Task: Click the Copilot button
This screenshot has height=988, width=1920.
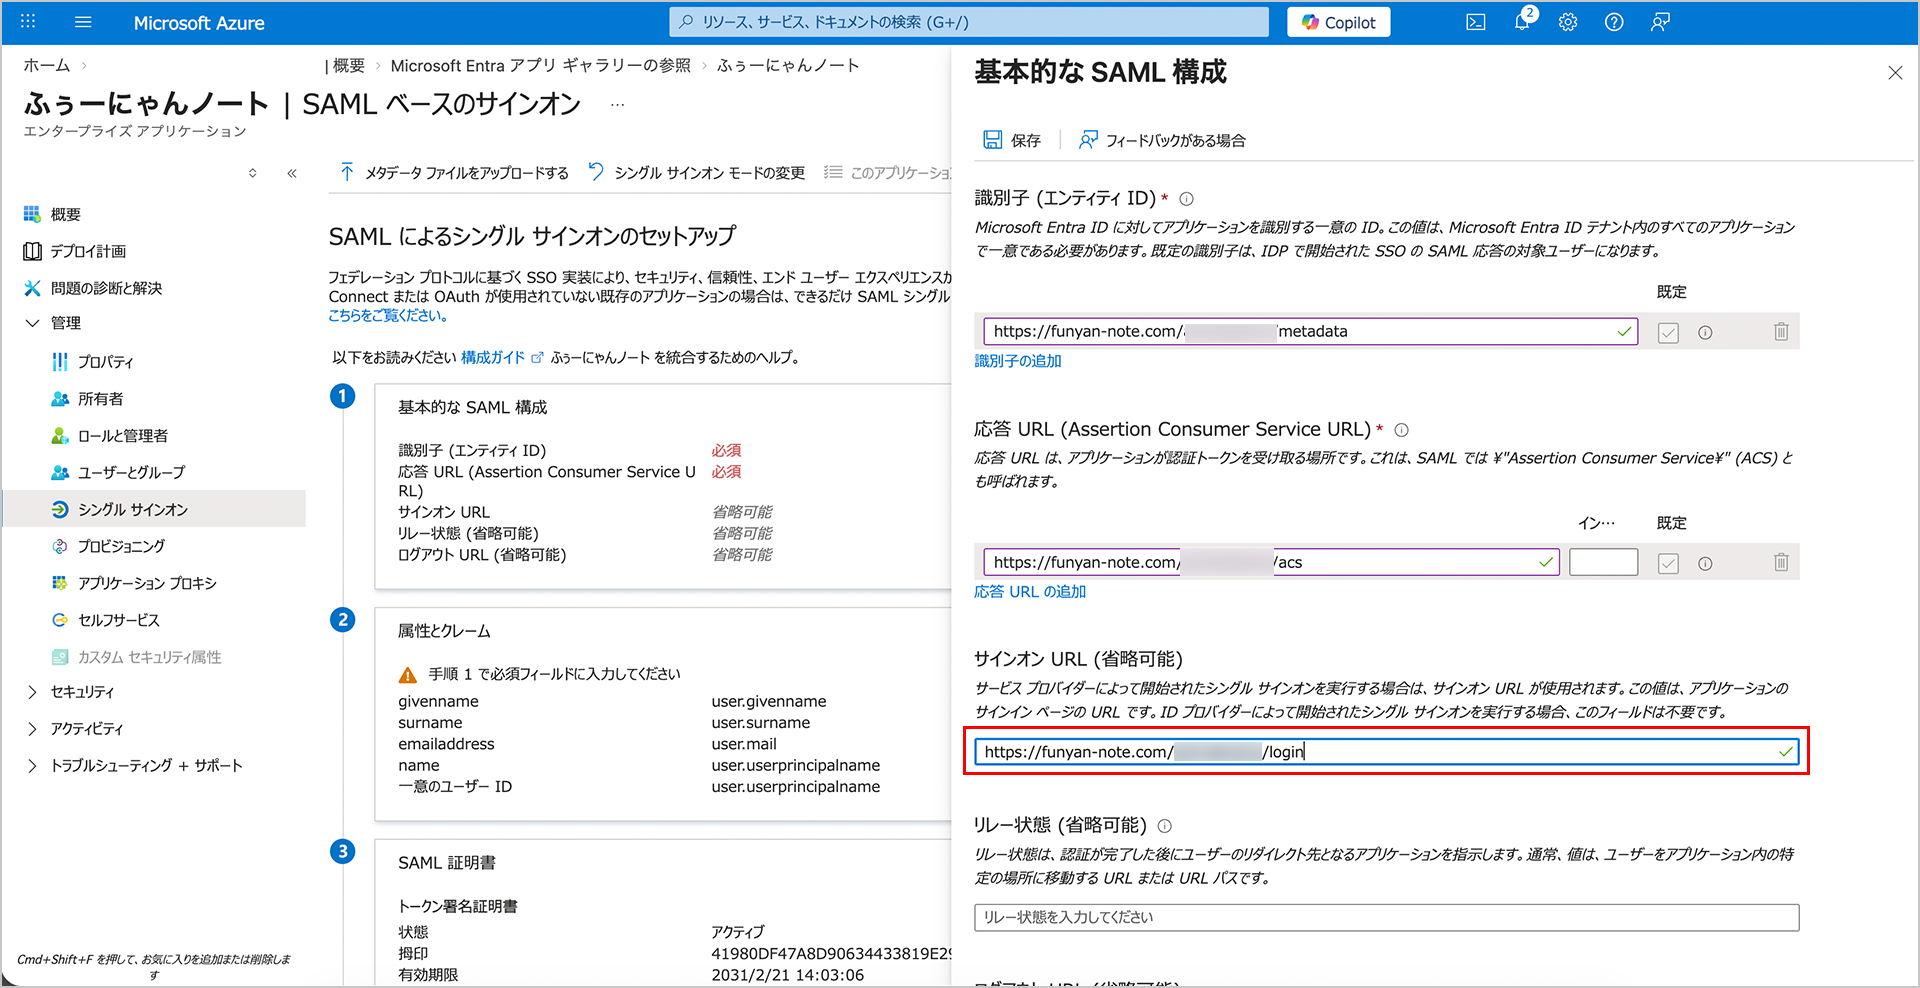Action: [1338, 22]
